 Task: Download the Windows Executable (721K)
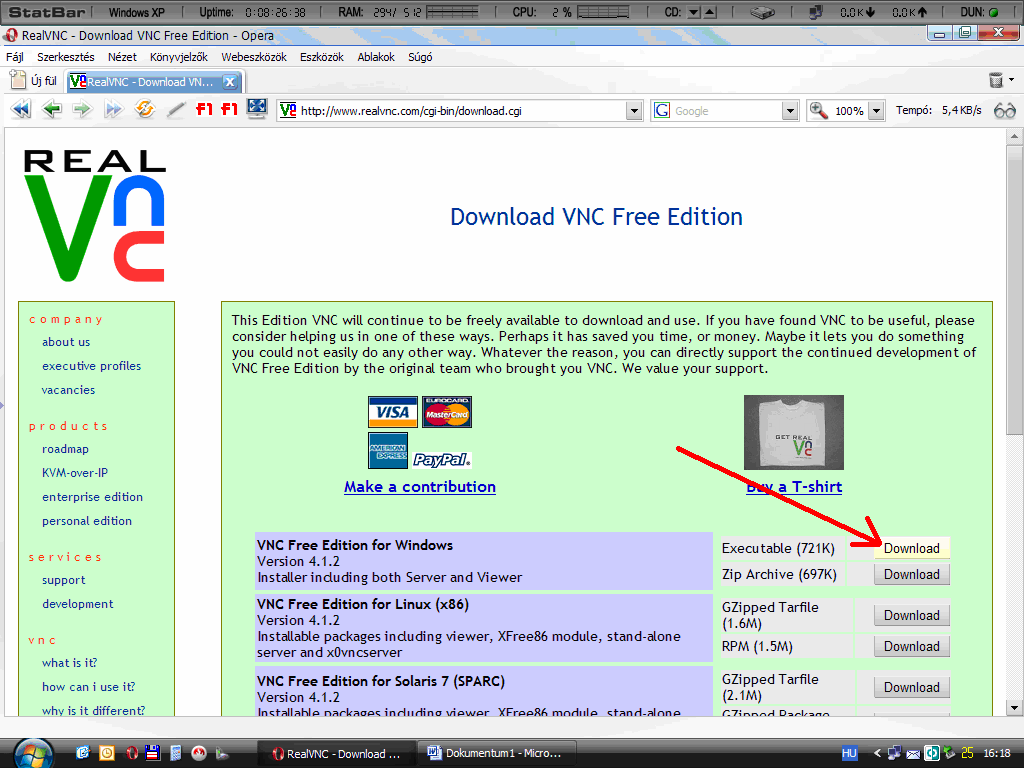click(x=912, y=549)
